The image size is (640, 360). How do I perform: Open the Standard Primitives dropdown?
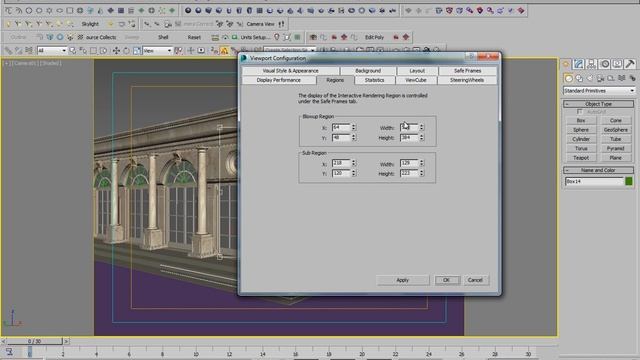click(x=599, y=91)
